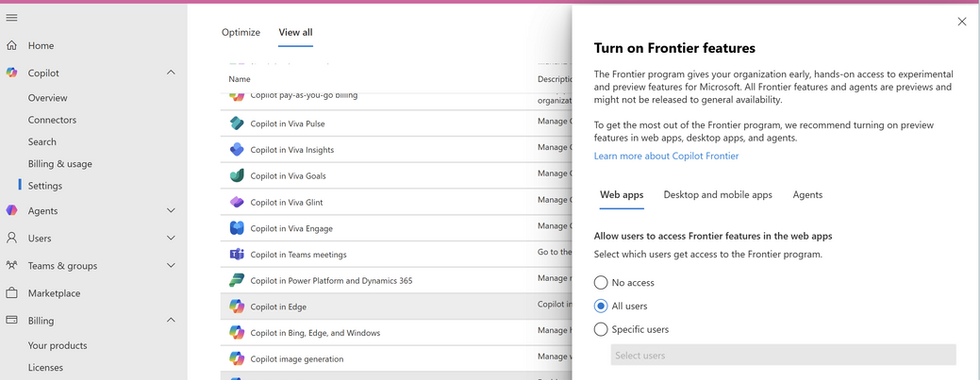980x380 pixels.
Task: Open Marketplace in the sidebar
Action: click(54, 293)
